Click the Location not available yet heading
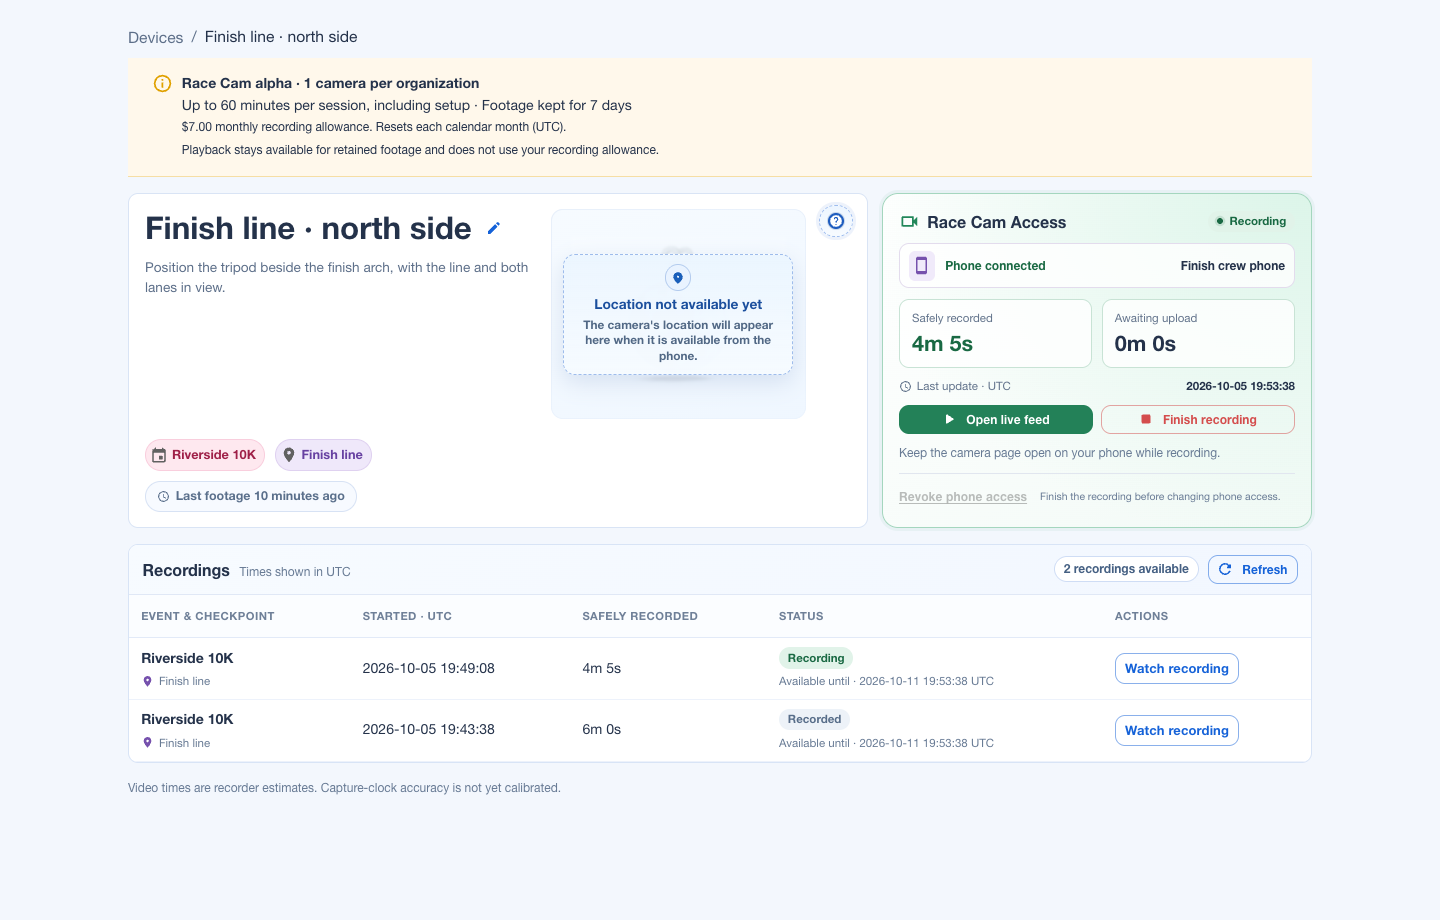1440x920 pixels. click(x=678, y=304)
